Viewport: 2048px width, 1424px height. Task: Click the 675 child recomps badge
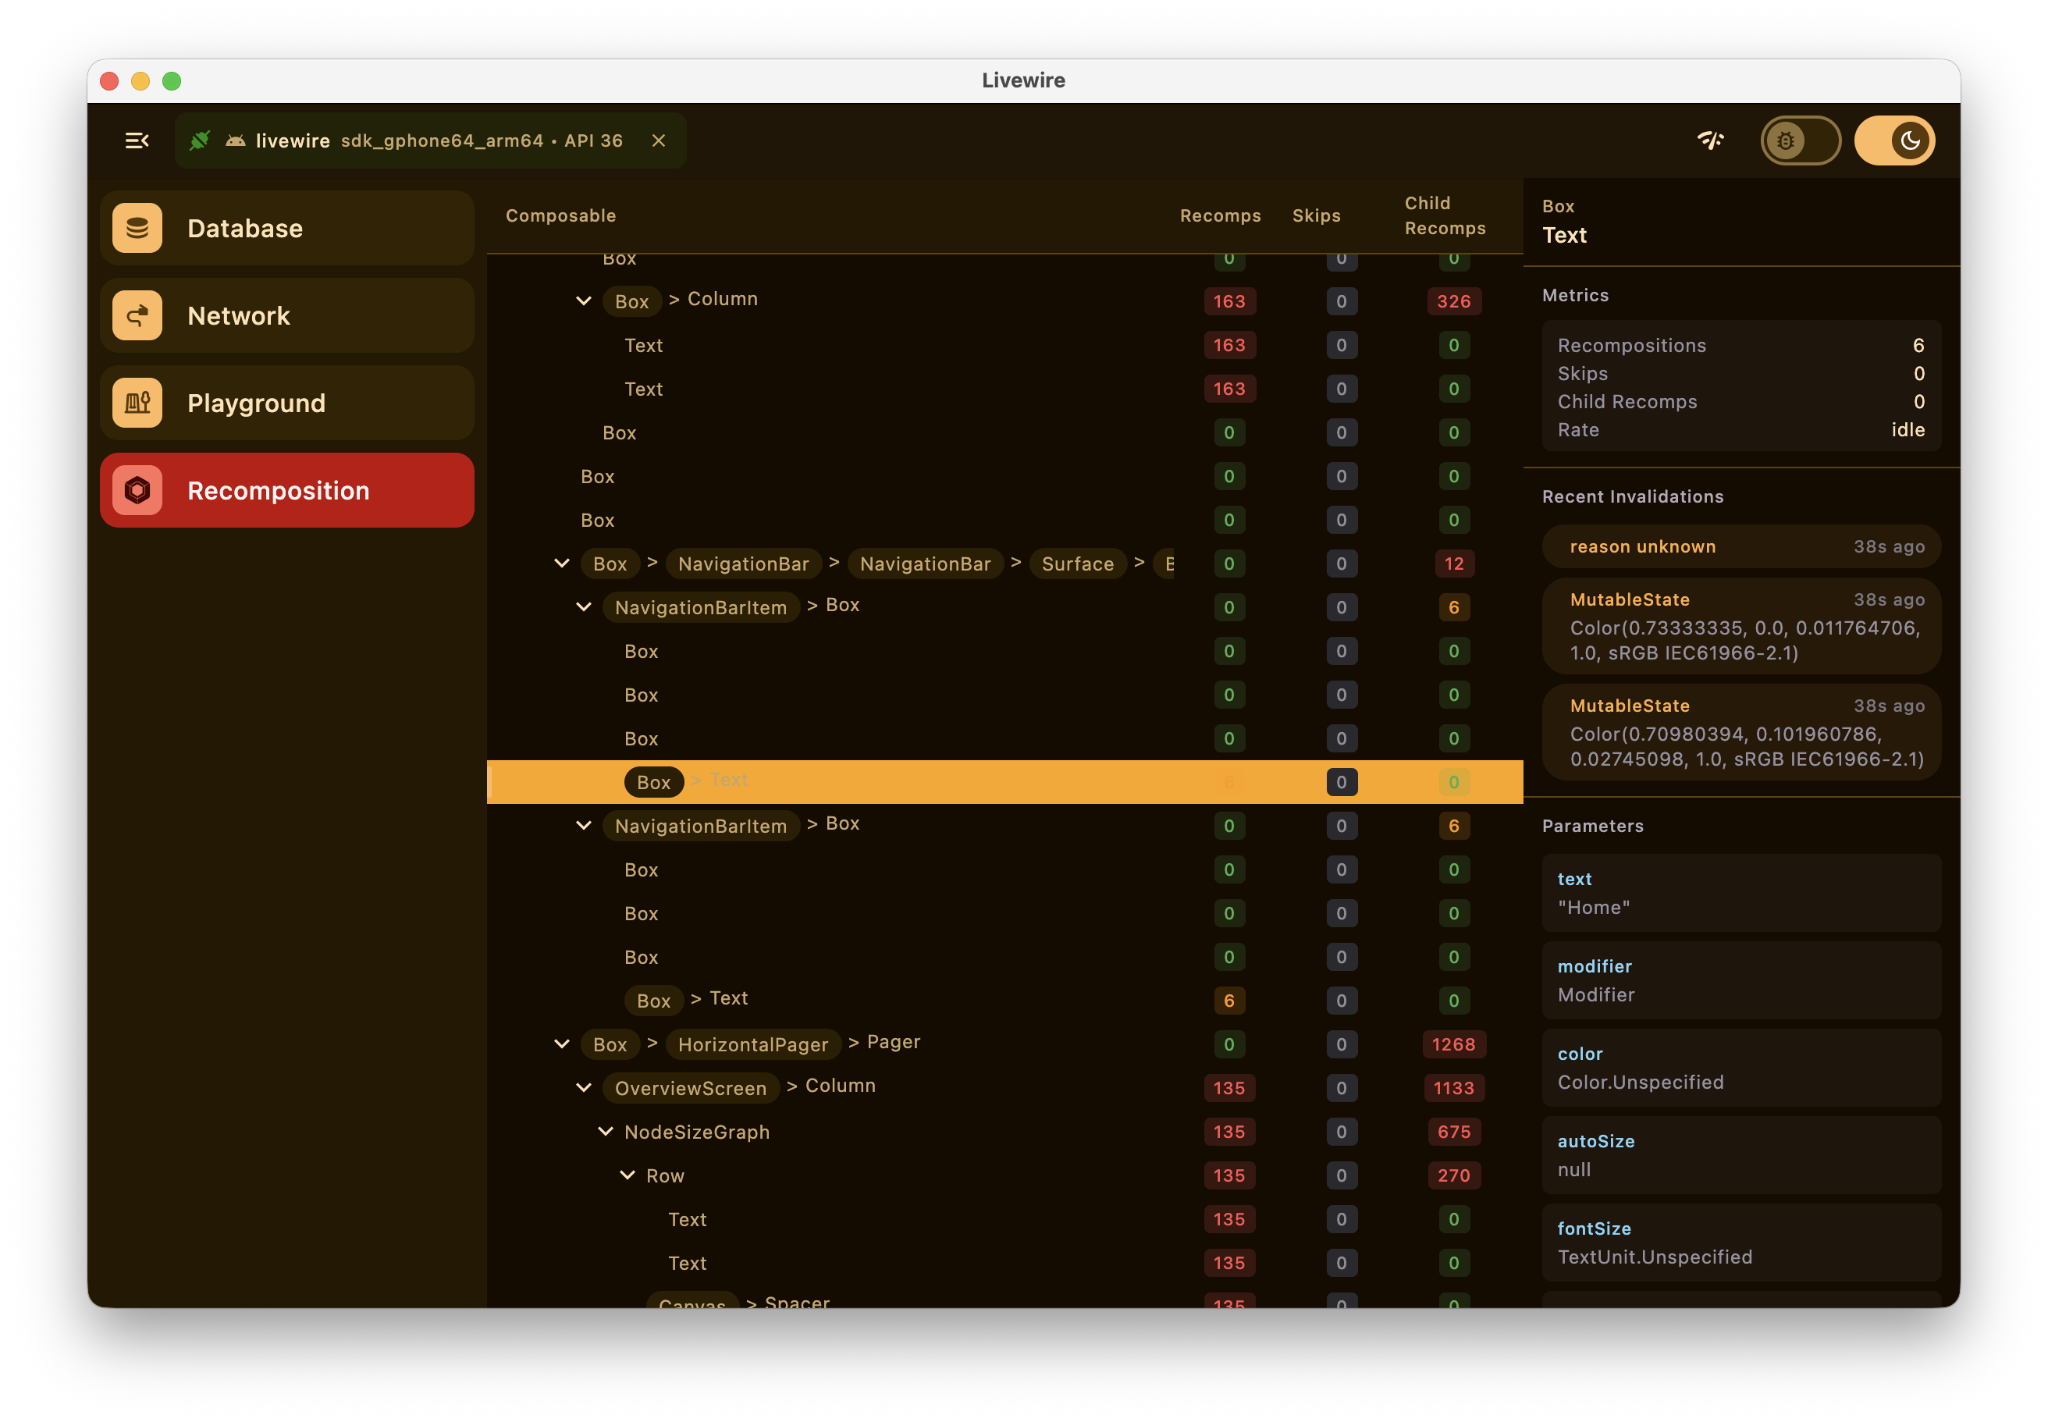[x=1453, y=1132]
